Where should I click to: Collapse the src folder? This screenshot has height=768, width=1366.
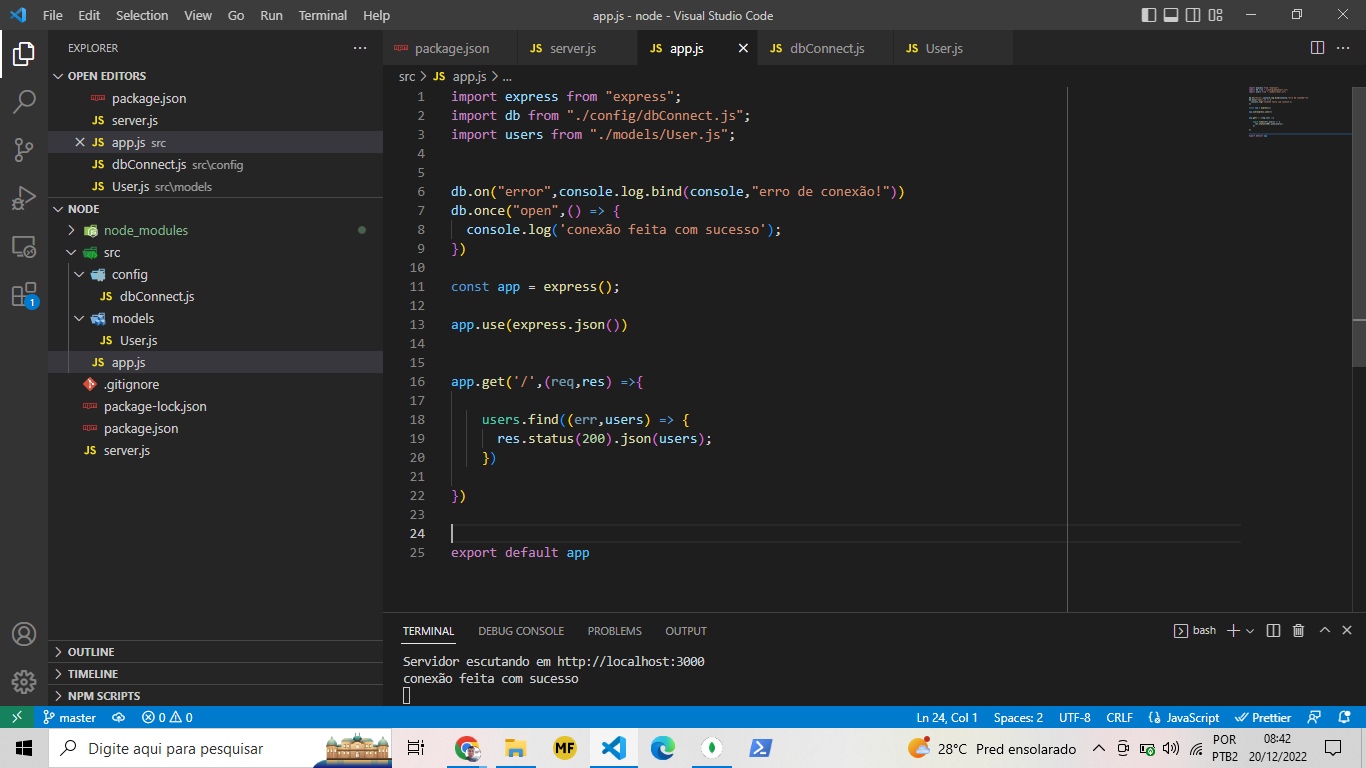[x=215, y=252]
